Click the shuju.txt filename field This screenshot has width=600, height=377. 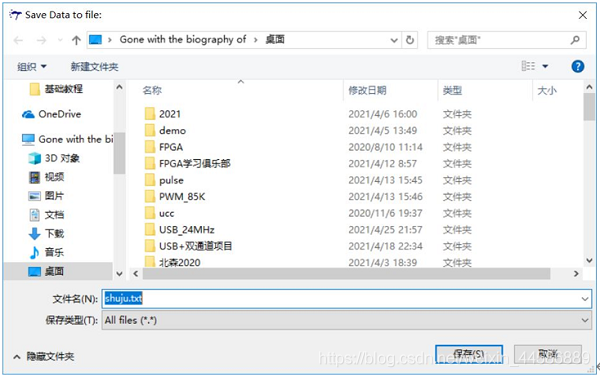(347, 299)
